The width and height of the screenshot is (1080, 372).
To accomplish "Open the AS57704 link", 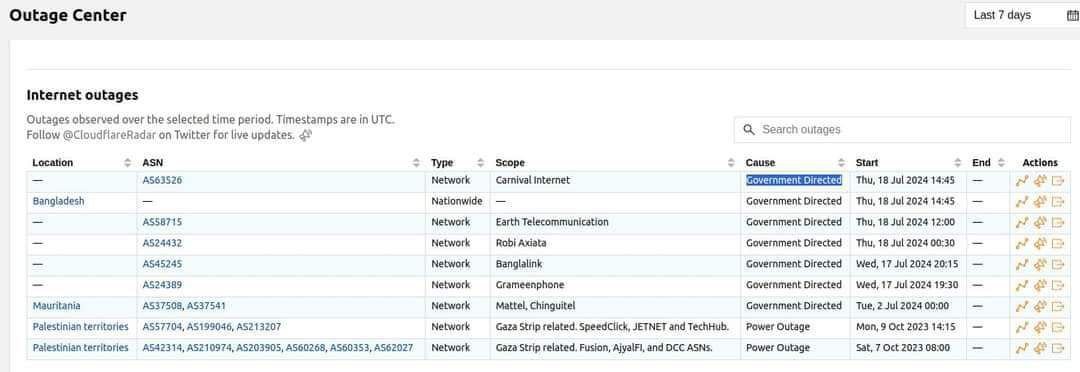I will coord(162,327).
